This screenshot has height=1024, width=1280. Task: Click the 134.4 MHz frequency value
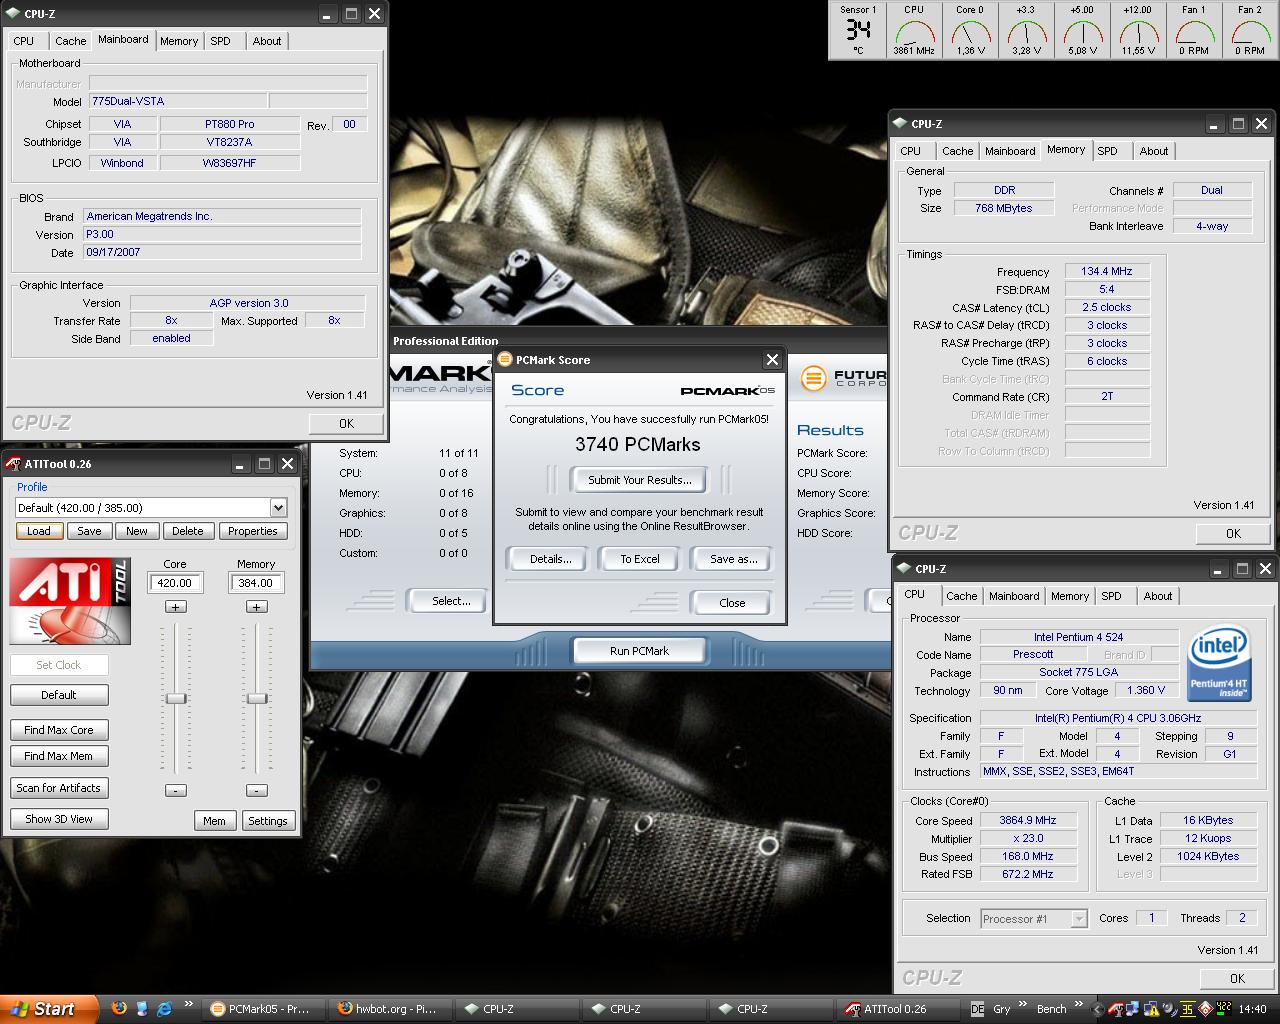(1107, 271)
